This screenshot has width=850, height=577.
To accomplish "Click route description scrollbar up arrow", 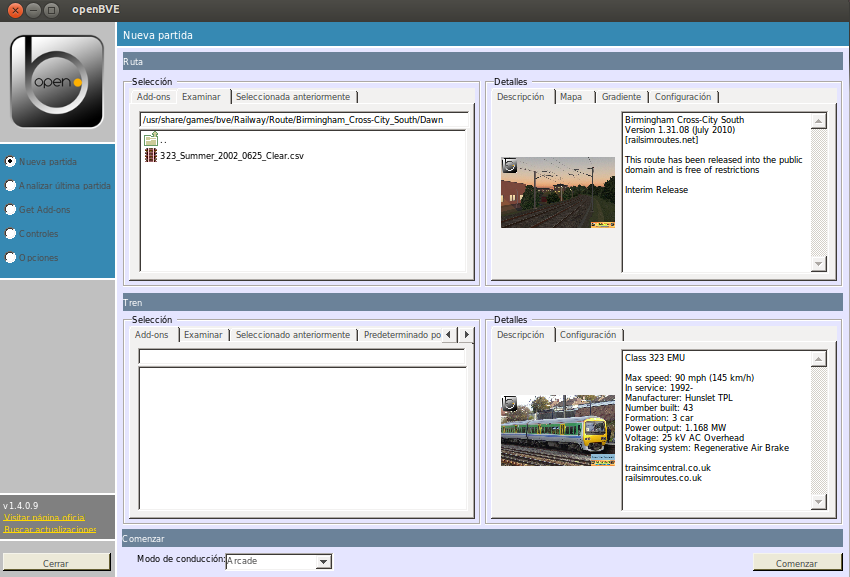I will [x=819, y=120].
